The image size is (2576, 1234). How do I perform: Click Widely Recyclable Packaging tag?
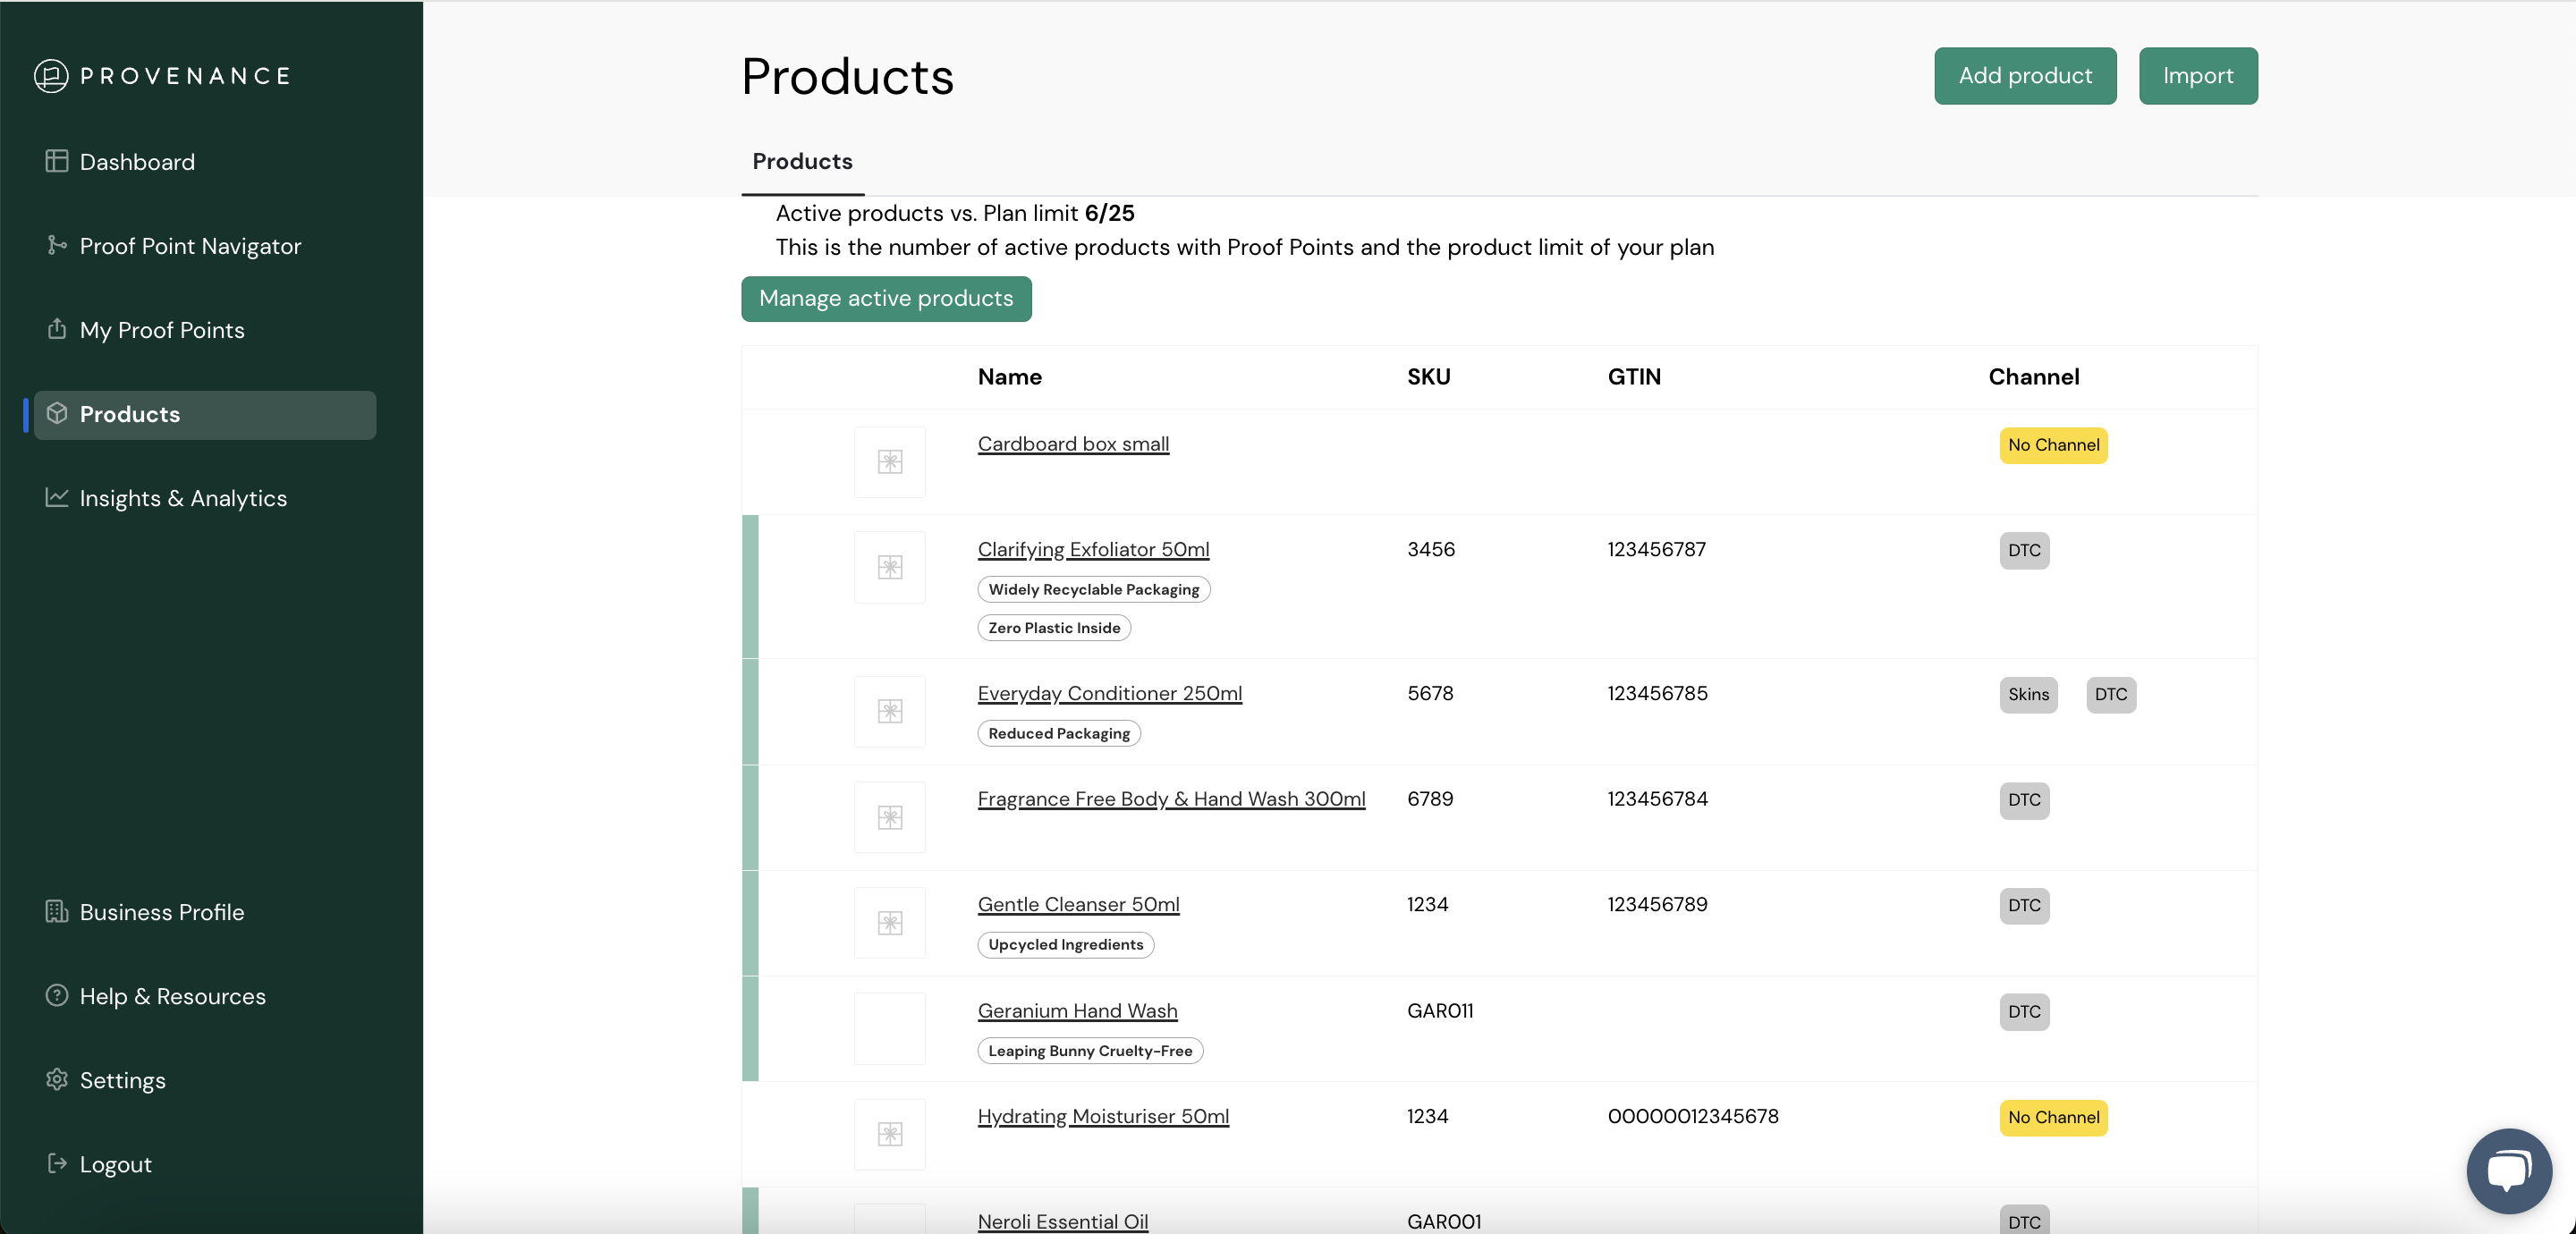(x=1094, y=590)
